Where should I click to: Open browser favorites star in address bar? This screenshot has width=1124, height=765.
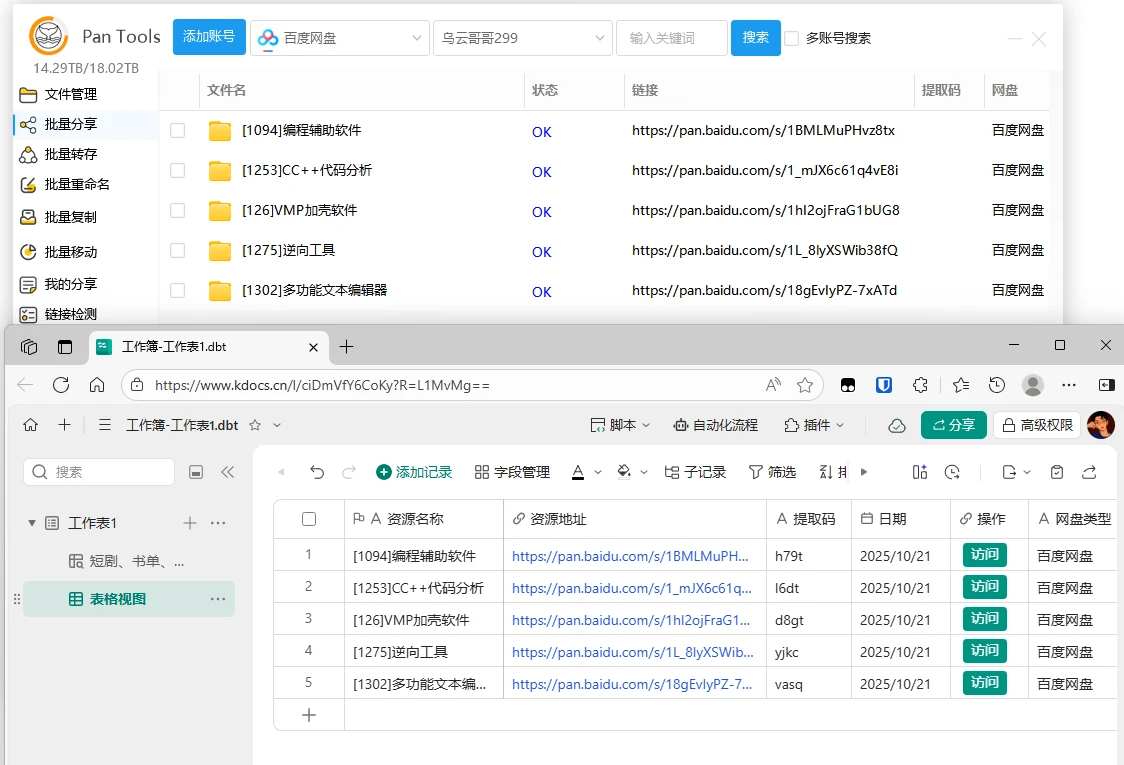(805, 385)
